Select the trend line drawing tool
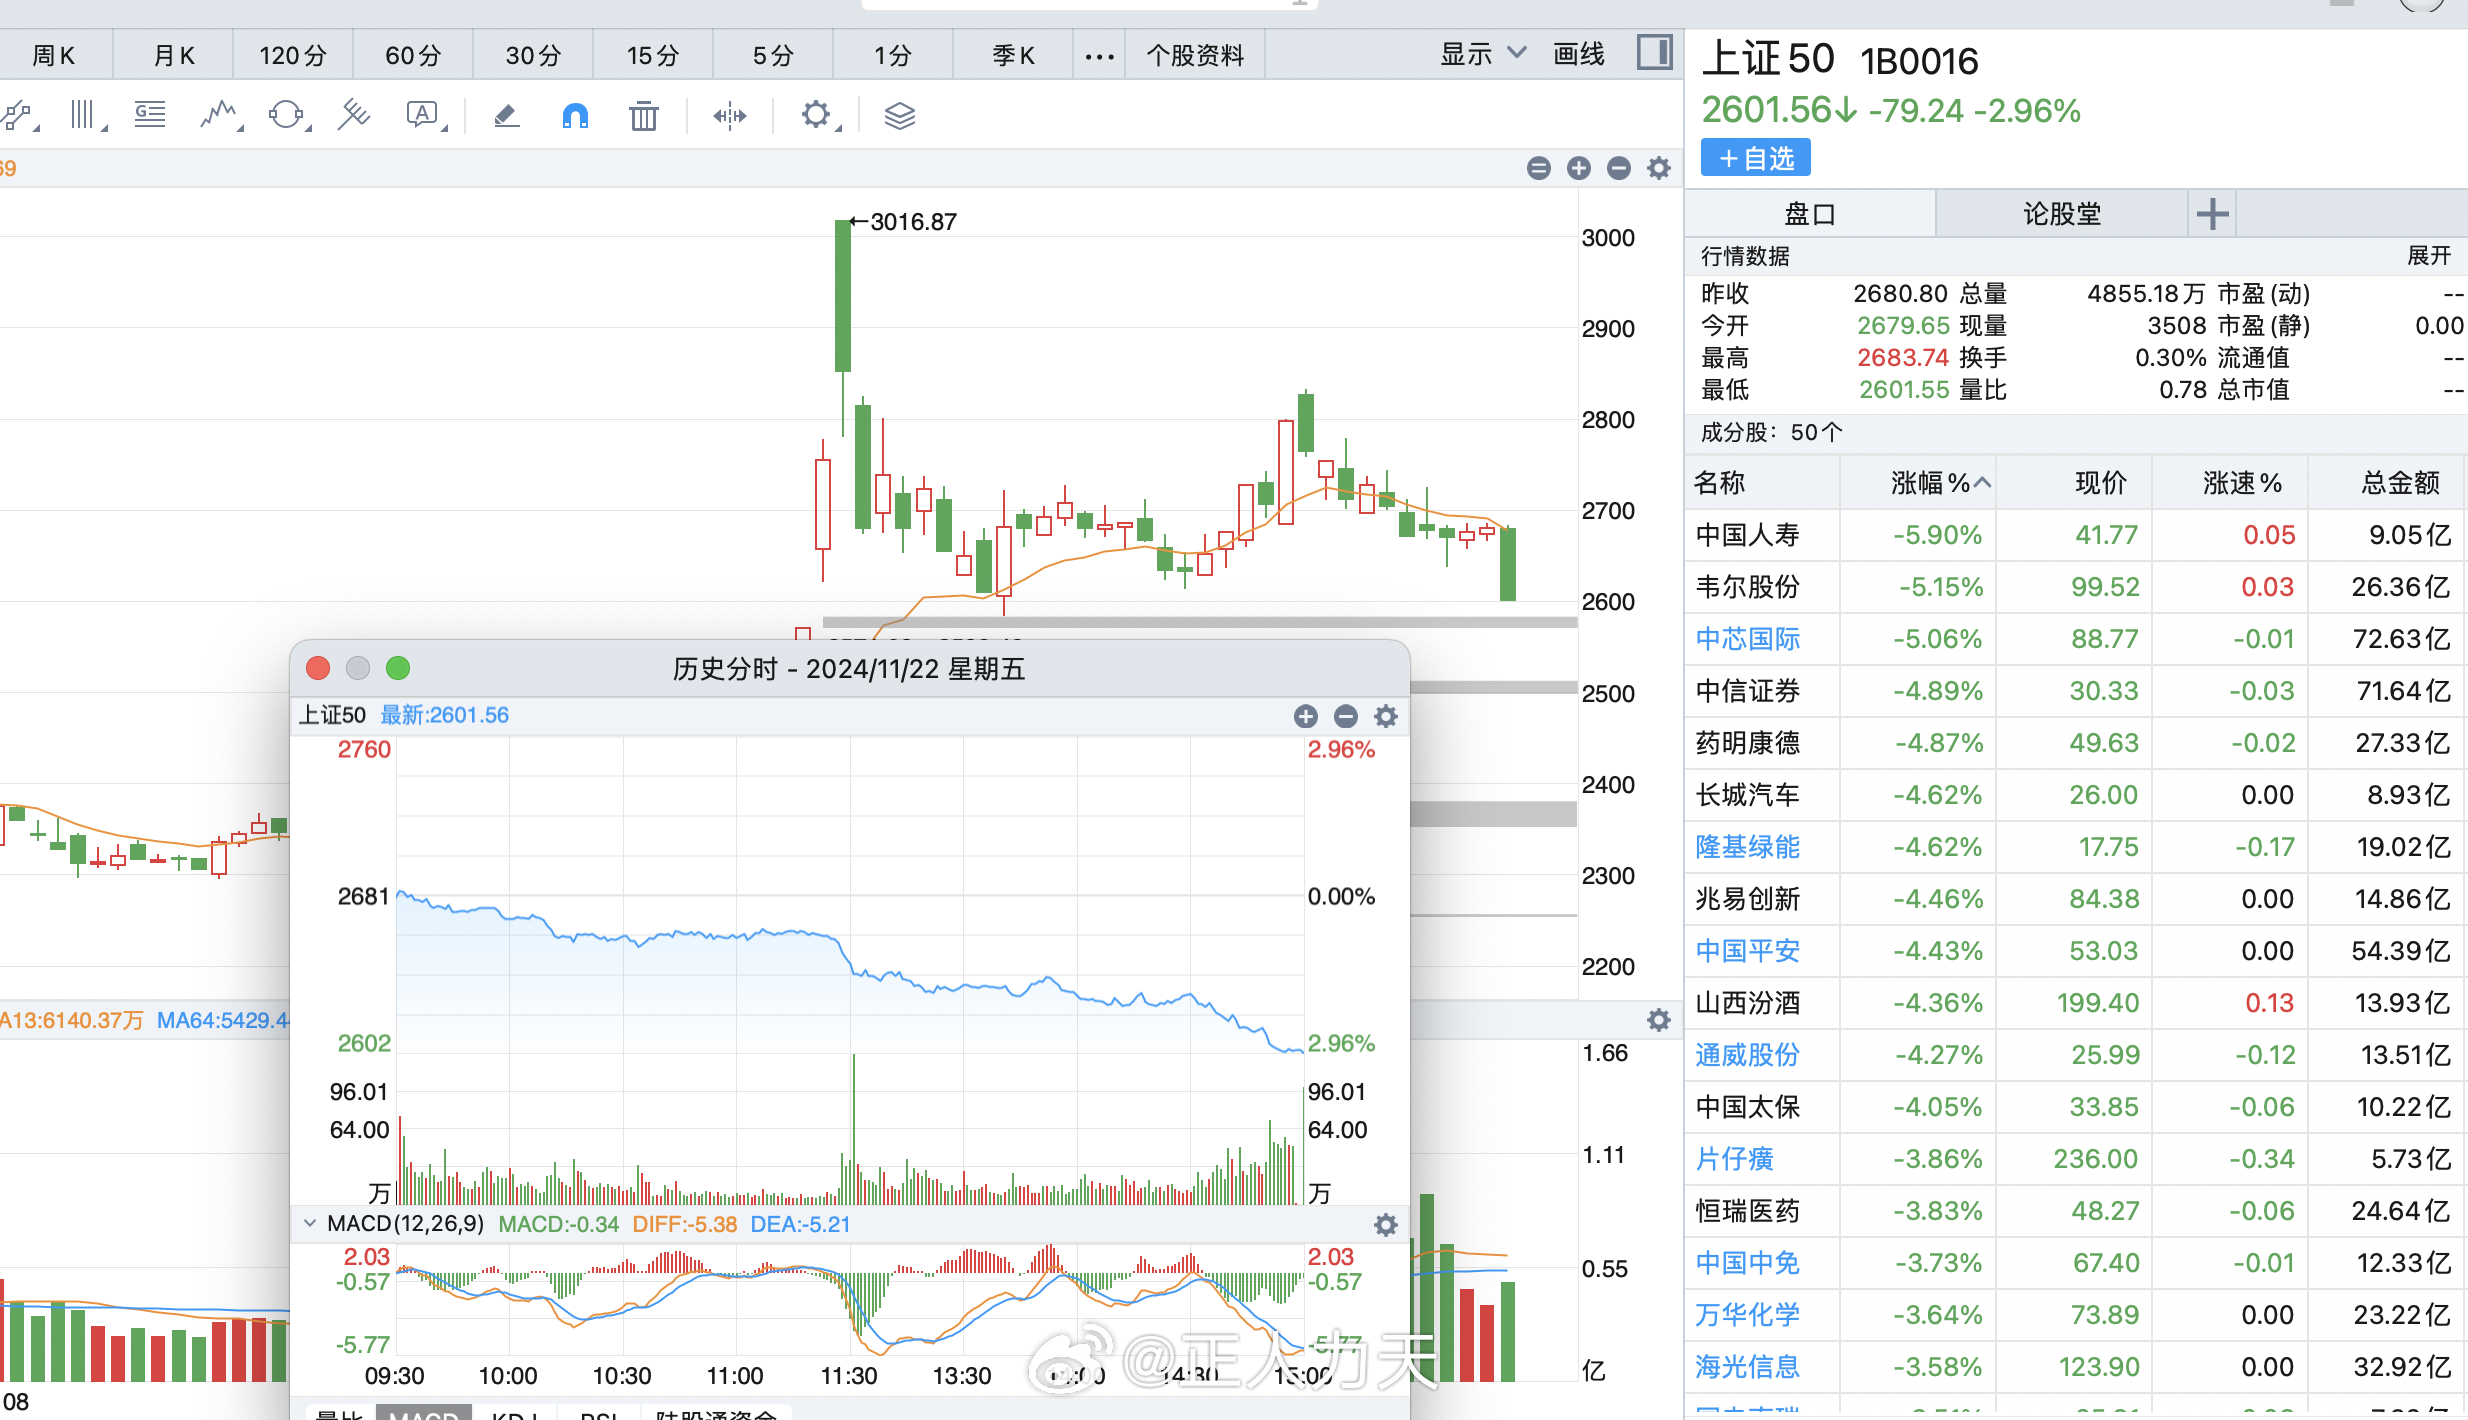The height and width of the screenshot is (1420, 2468). 18,116
